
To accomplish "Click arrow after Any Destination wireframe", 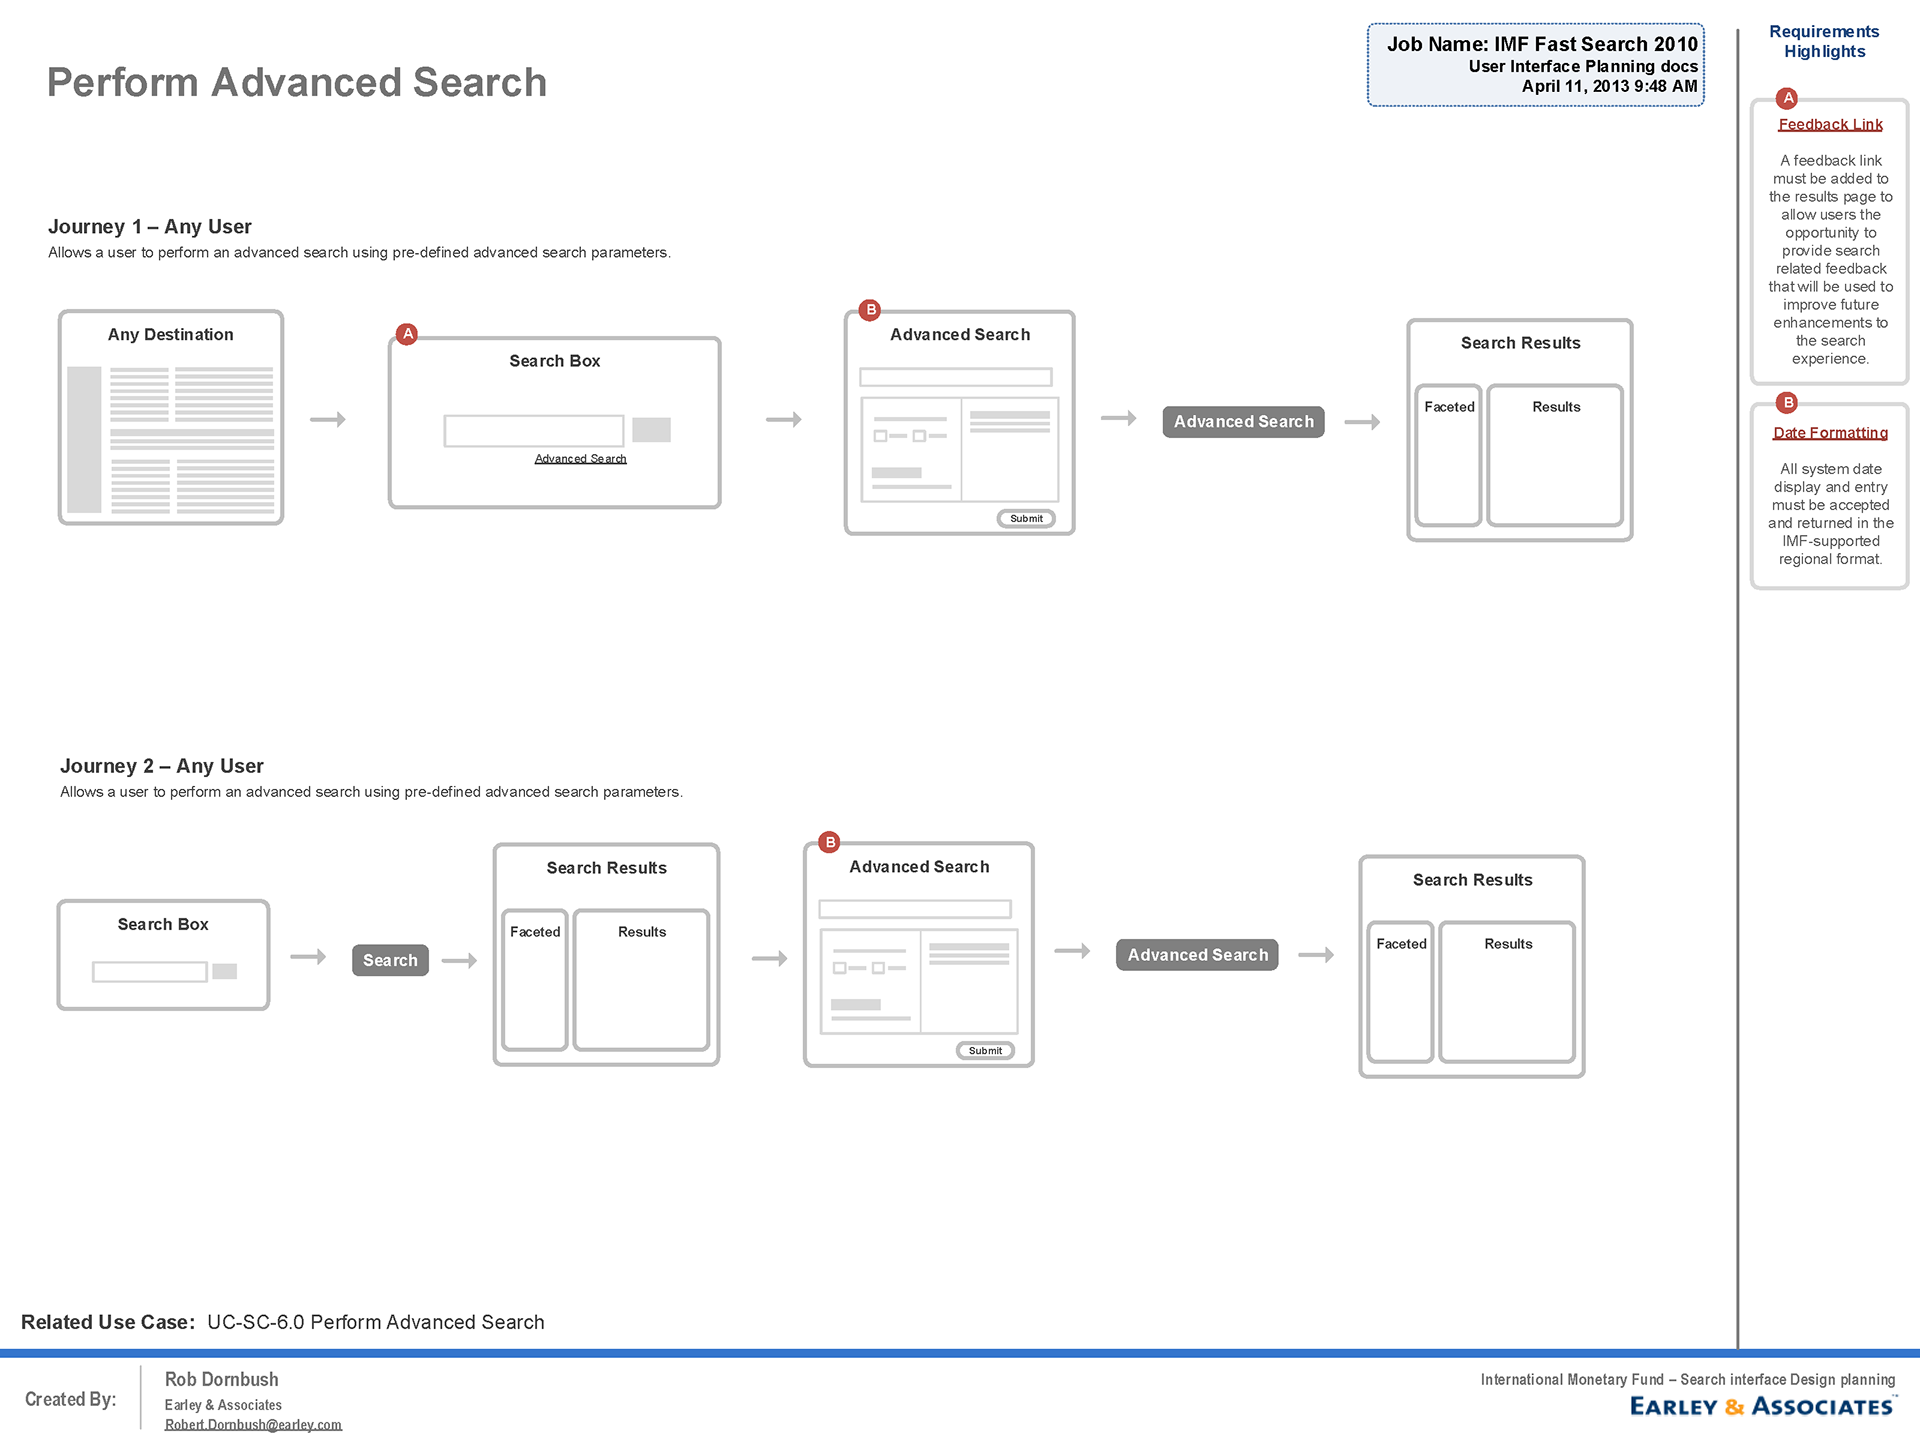I will (327, 419).
